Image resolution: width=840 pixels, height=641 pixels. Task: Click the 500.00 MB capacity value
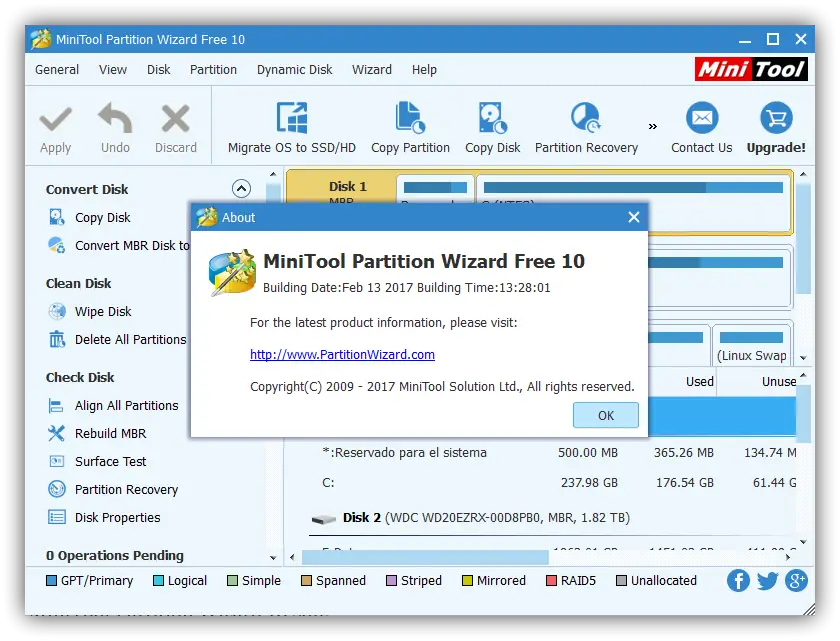588,453
